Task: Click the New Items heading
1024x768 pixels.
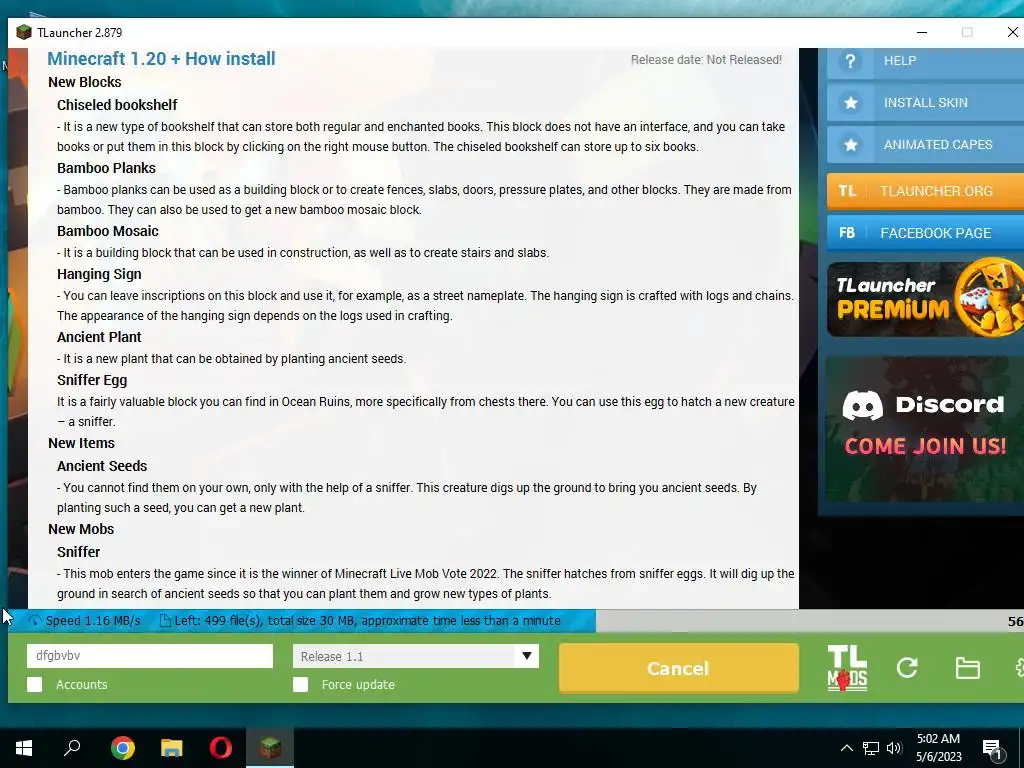Action: coord(81,443)
